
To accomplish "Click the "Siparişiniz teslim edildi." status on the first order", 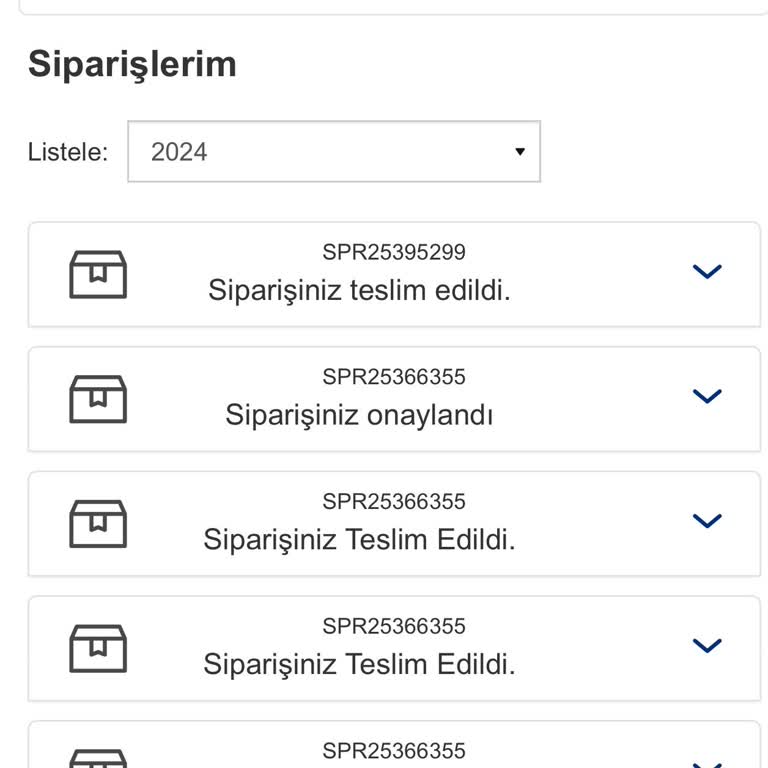I will point(359,290).
